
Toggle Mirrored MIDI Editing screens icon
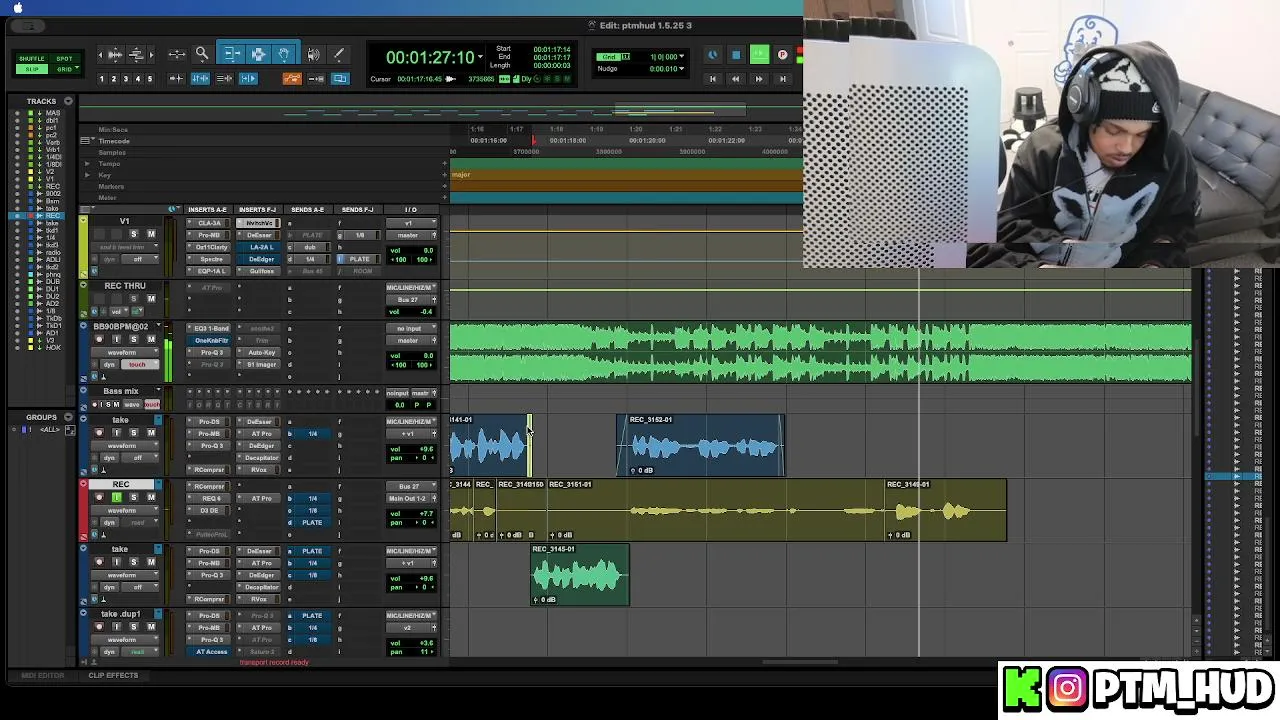pos(339,78)
